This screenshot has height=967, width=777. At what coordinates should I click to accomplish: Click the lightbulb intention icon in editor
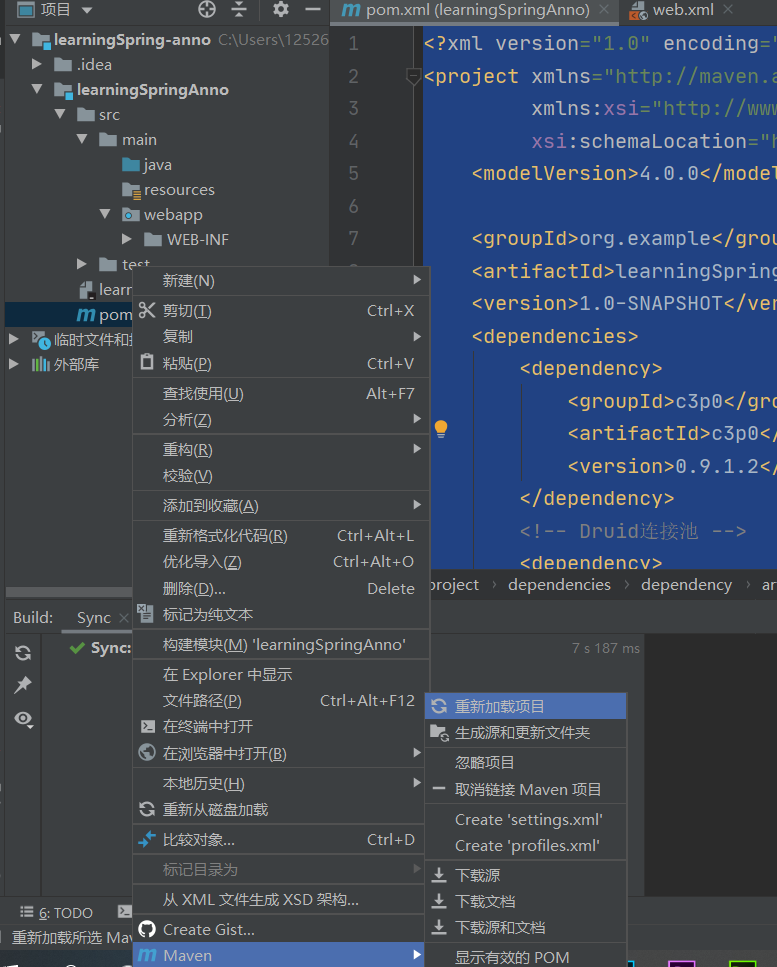click(x=441, y=429)
